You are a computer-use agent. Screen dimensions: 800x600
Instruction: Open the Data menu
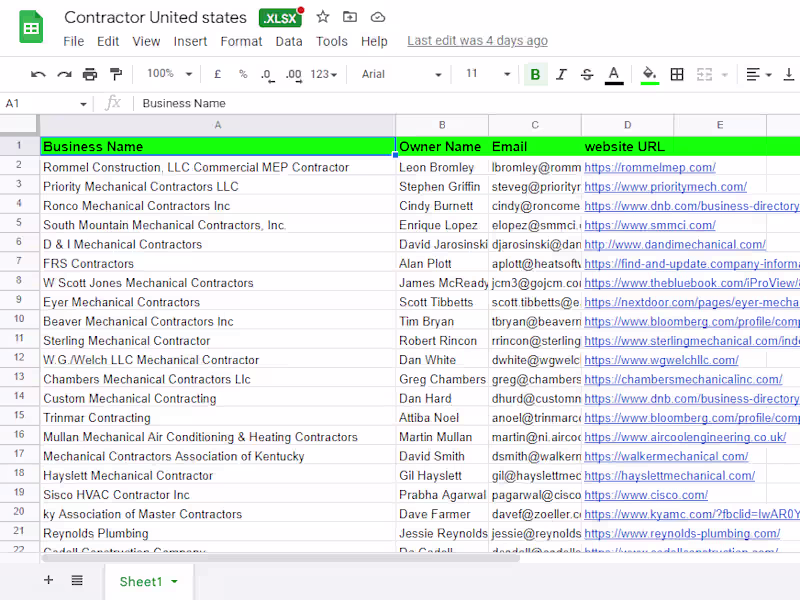pyautogui.click(x=288, y=41)
